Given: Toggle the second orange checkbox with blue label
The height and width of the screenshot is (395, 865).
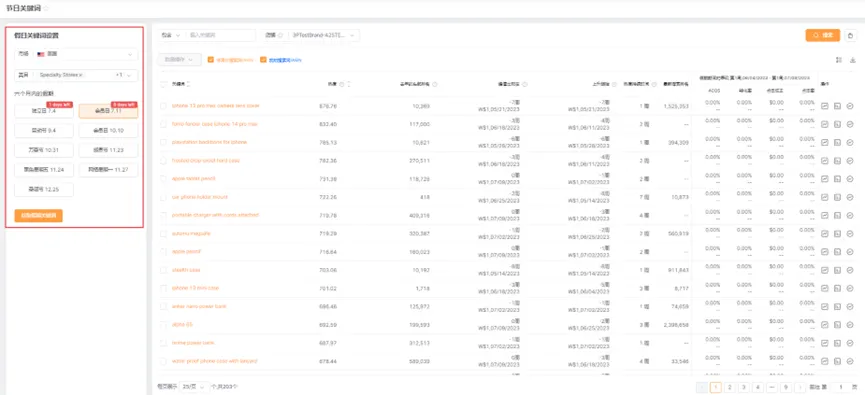Looking at the screenshot, I should [x=263, y=60].
